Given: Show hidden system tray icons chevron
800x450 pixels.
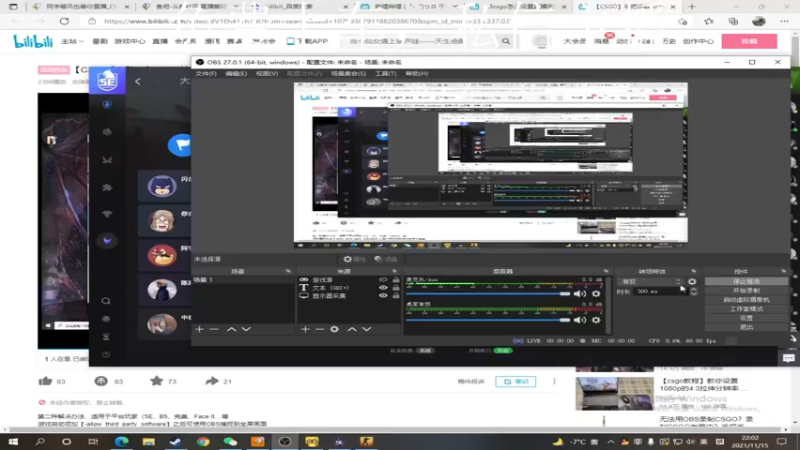Looking at the screenshot, I should 611,442.
